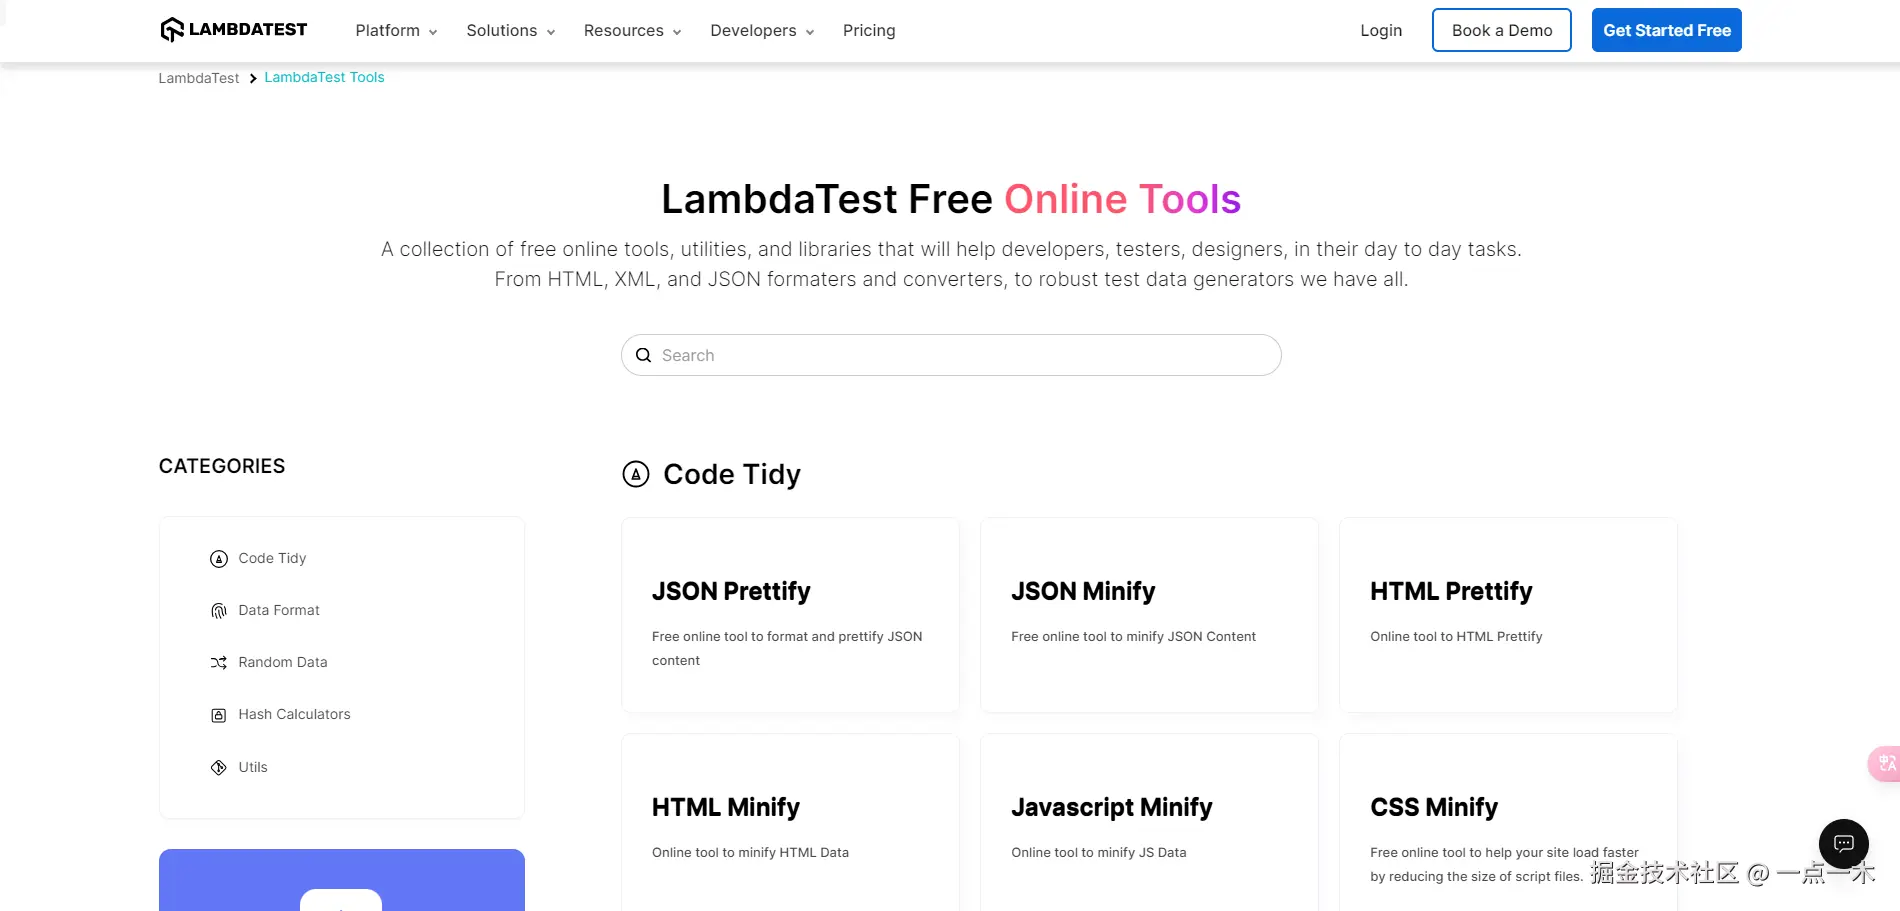Select the Utils category icon
The width and height of the screenshot is (1900, 911).
[x=219, y=767]
